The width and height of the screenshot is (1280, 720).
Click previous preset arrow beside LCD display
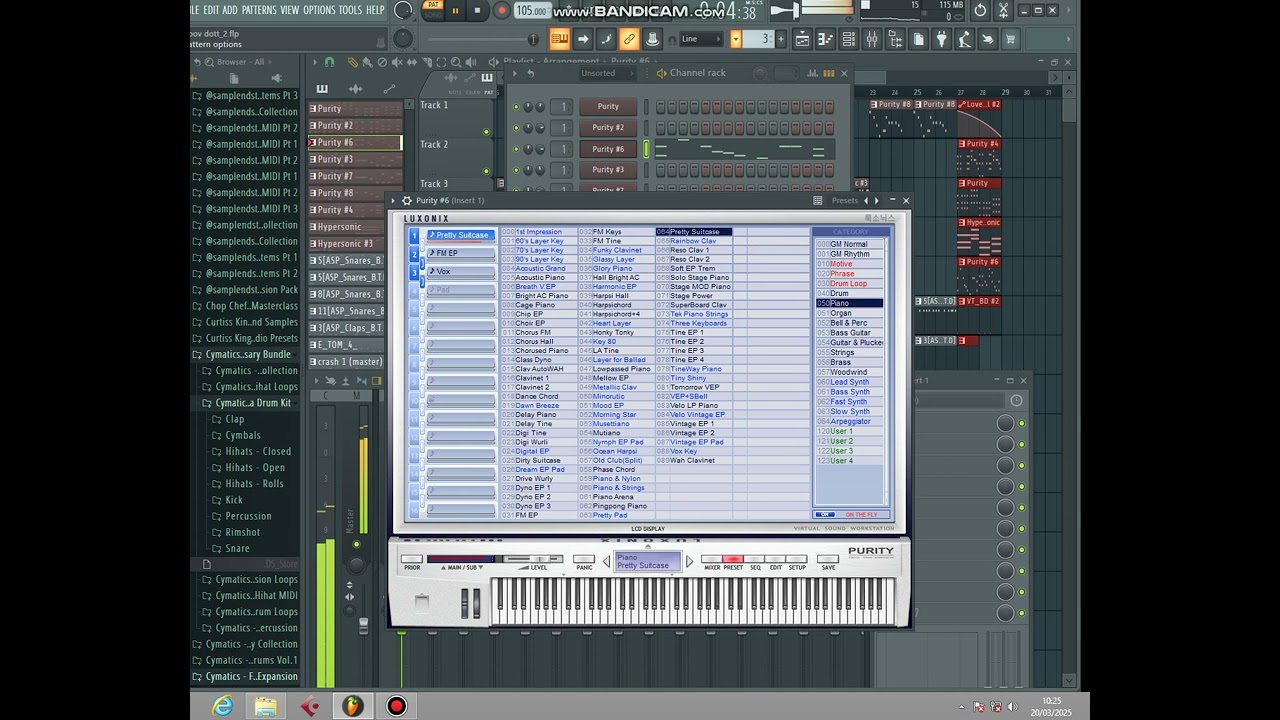click(606, 562)
